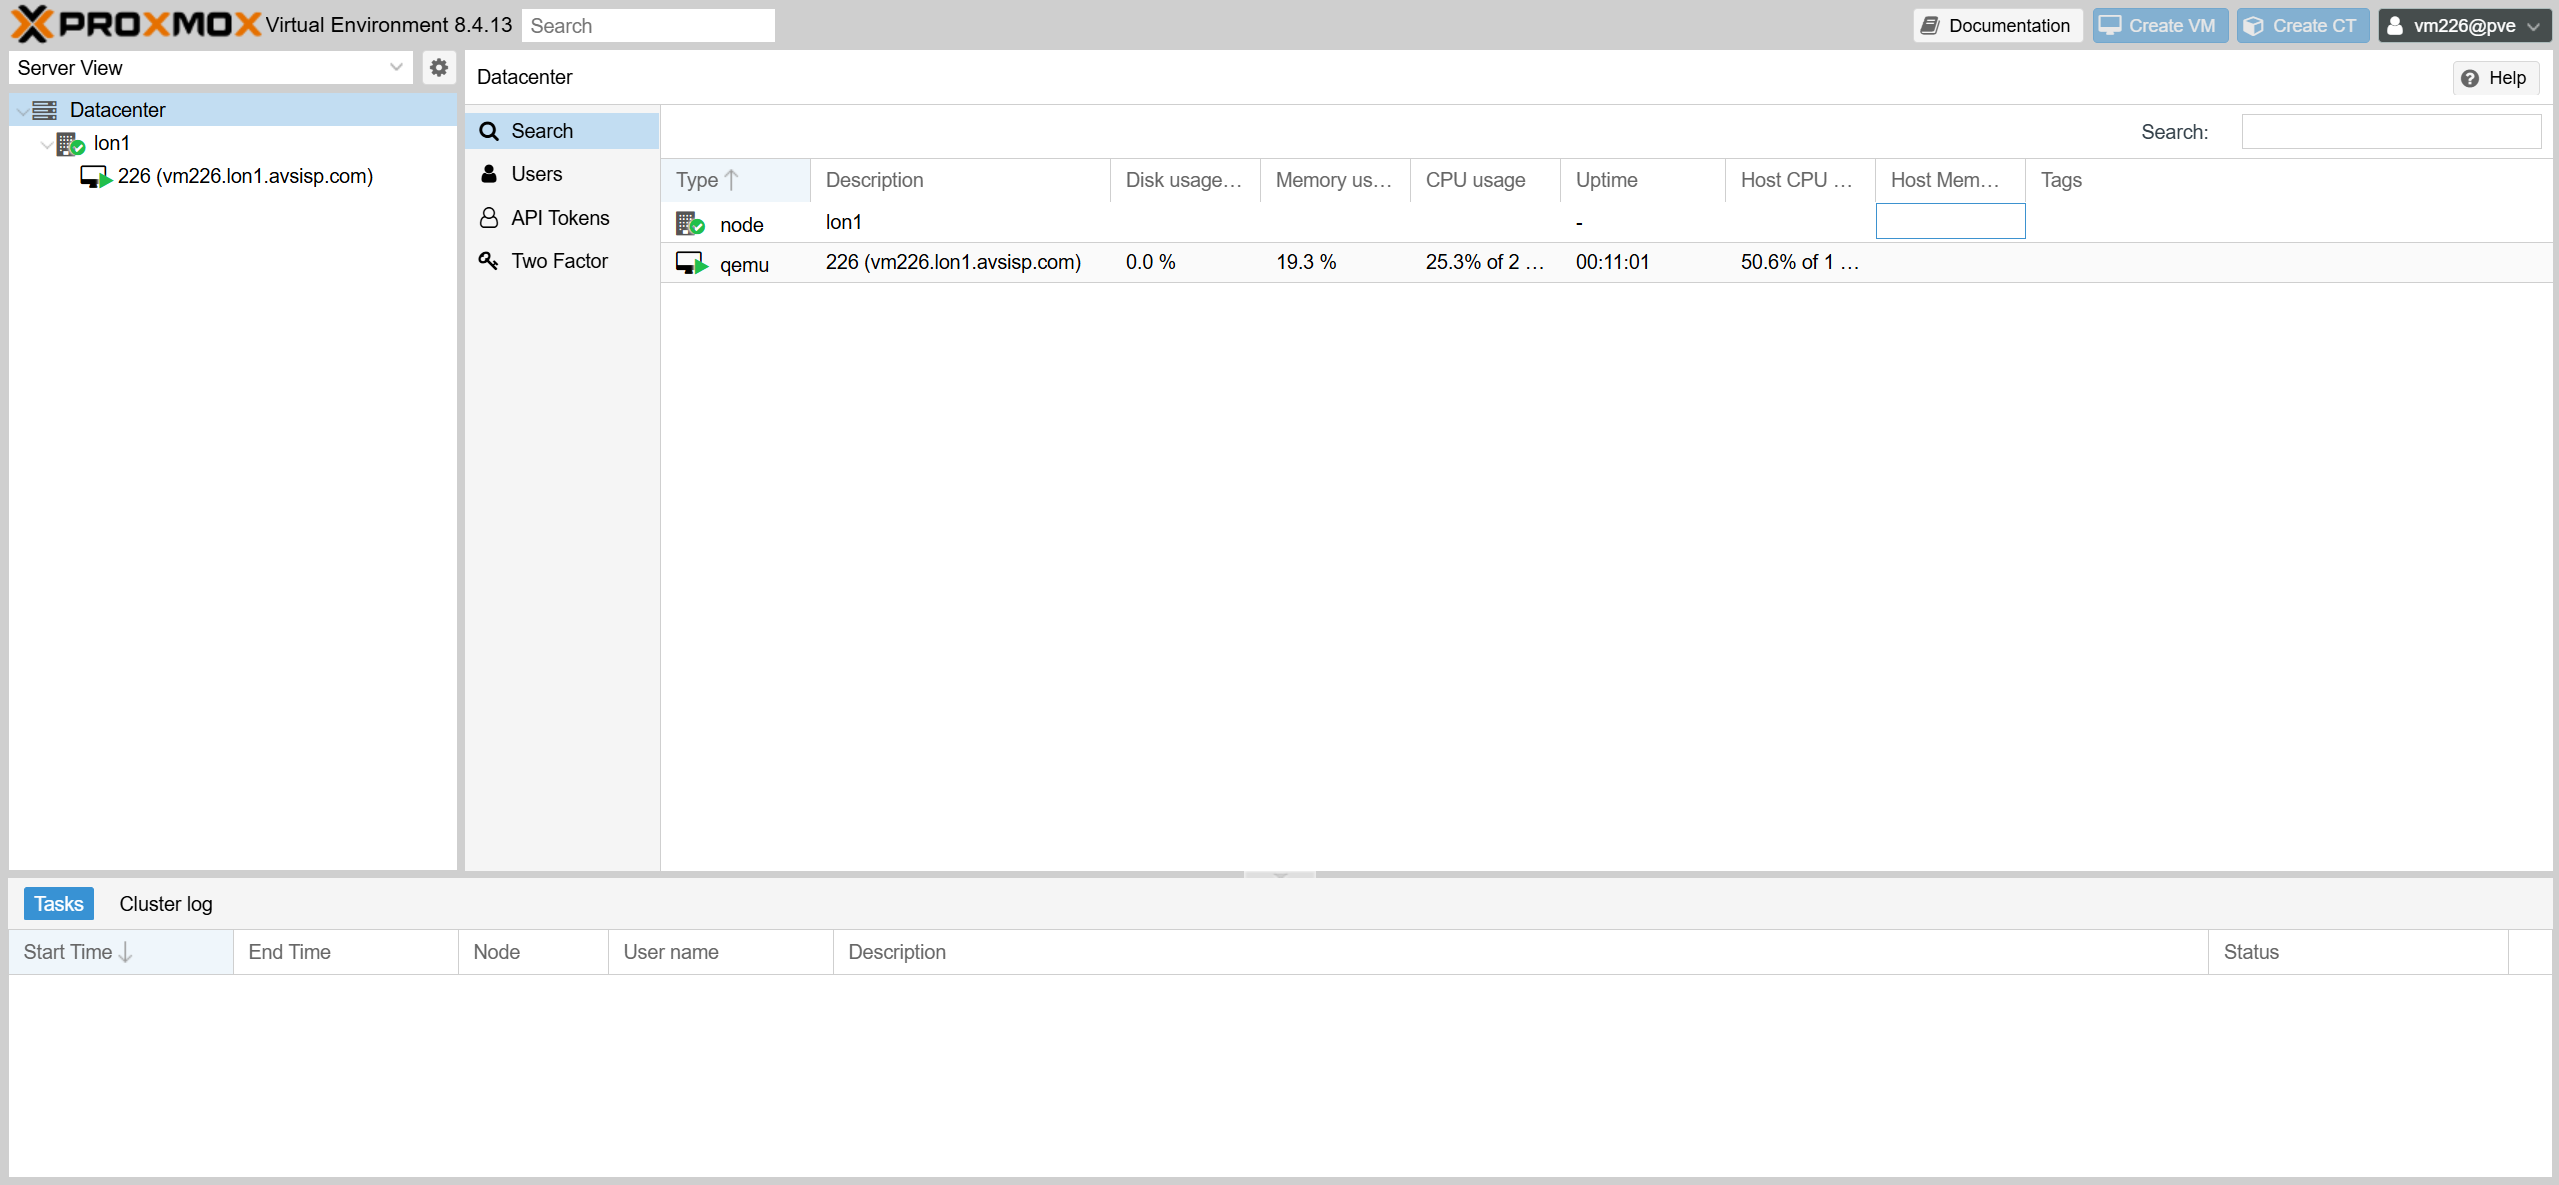Click the 00:11:01 uptime cell
The width and height of the screenshot is (2559, 1185).
(1643, 262)
